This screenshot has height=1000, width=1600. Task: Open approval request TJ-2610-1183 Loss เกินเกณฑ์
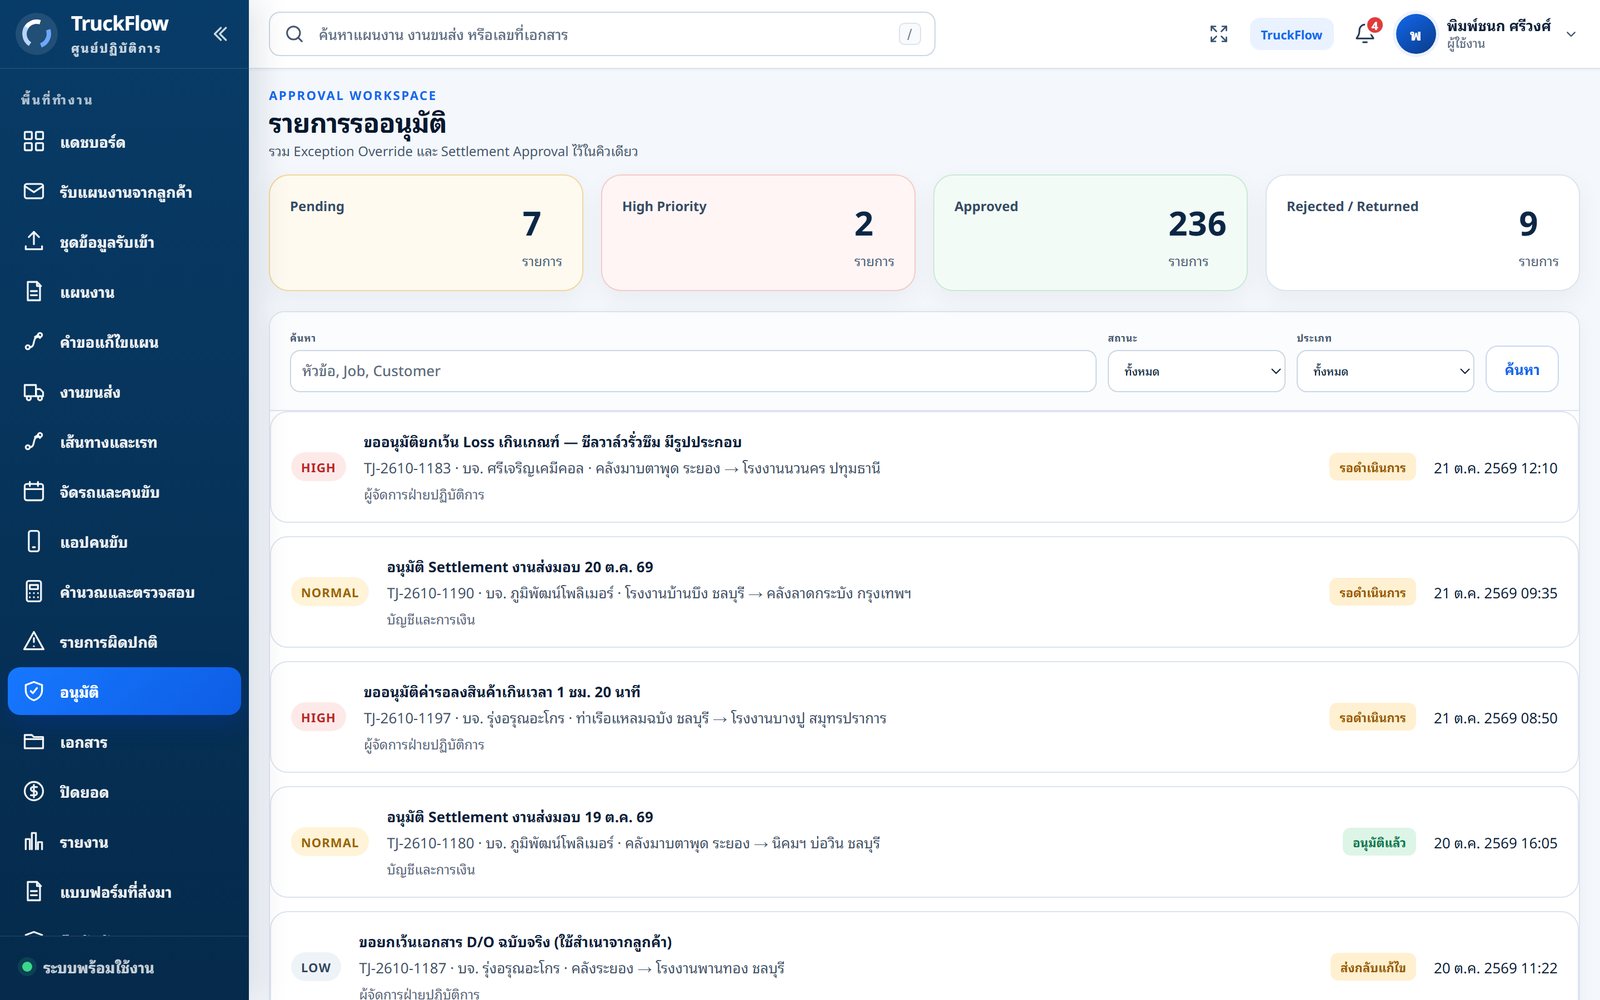point(924,467)
